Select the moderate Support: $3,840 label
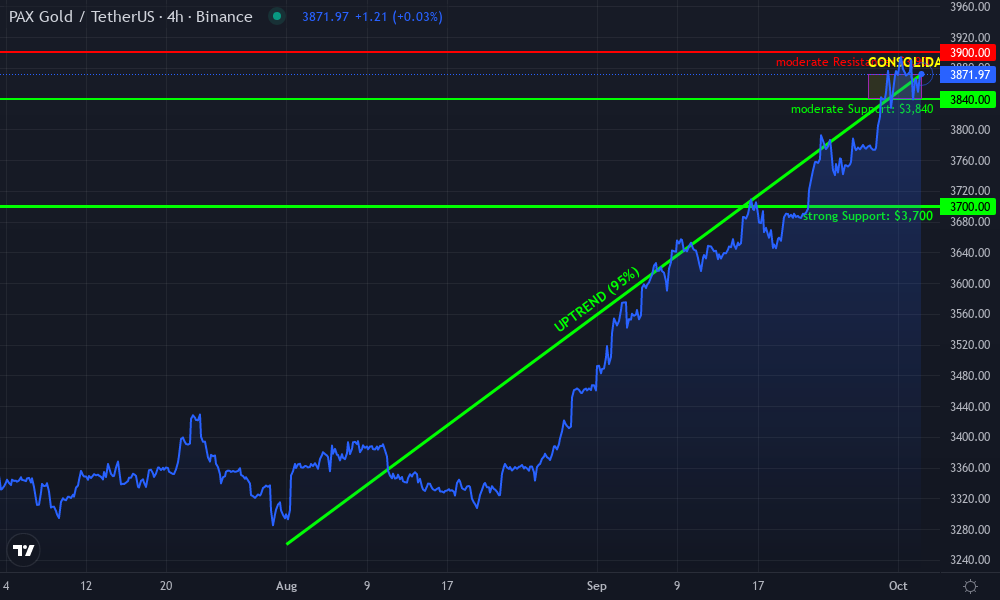 point(861,109)
